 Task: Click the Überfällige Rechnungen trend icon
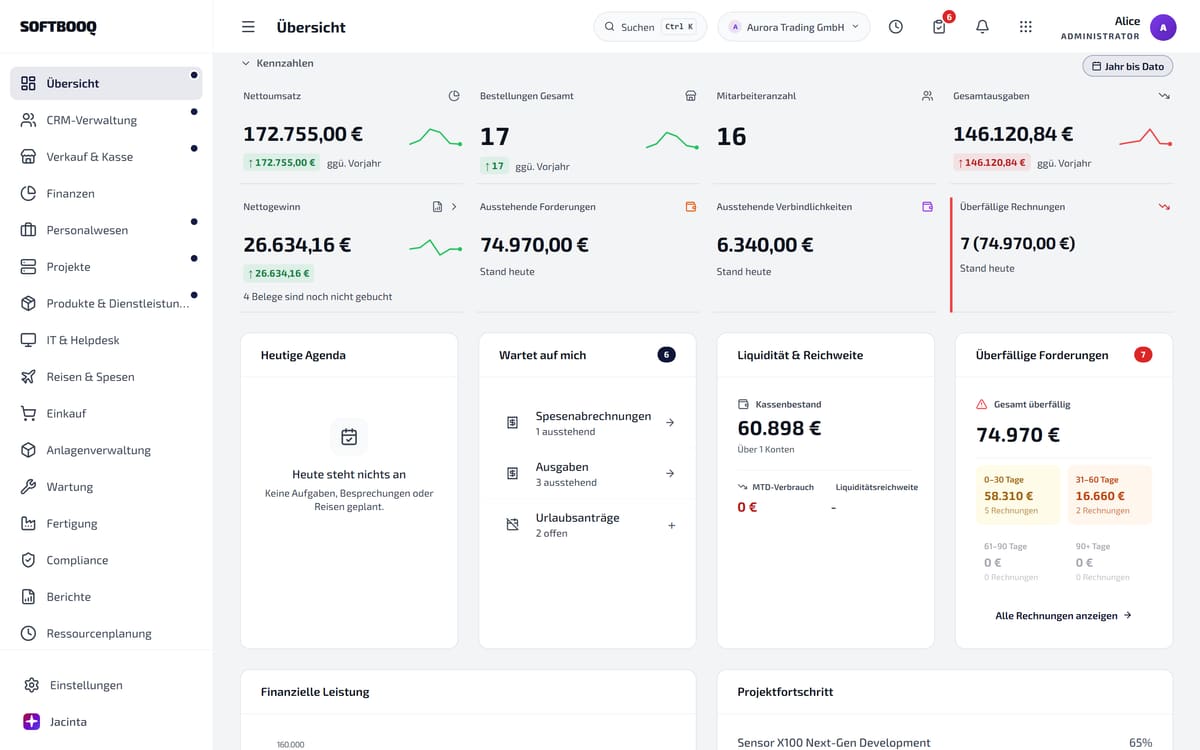tap(1164, 207)
